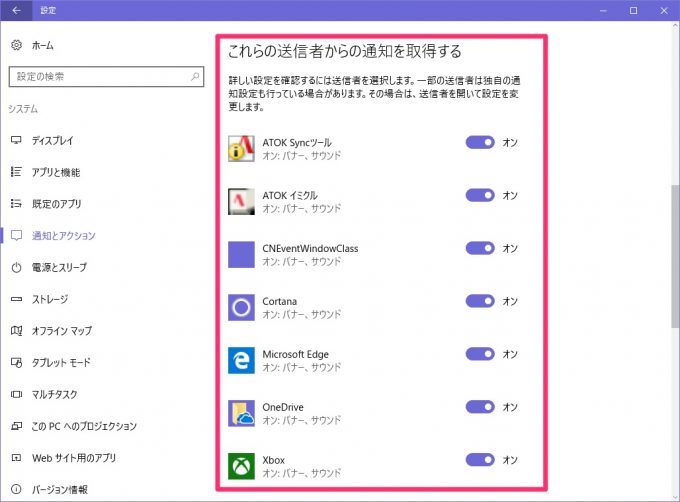680x502 pixels.
Task: Click the マルチタスク icon
Action: point(16,394)
